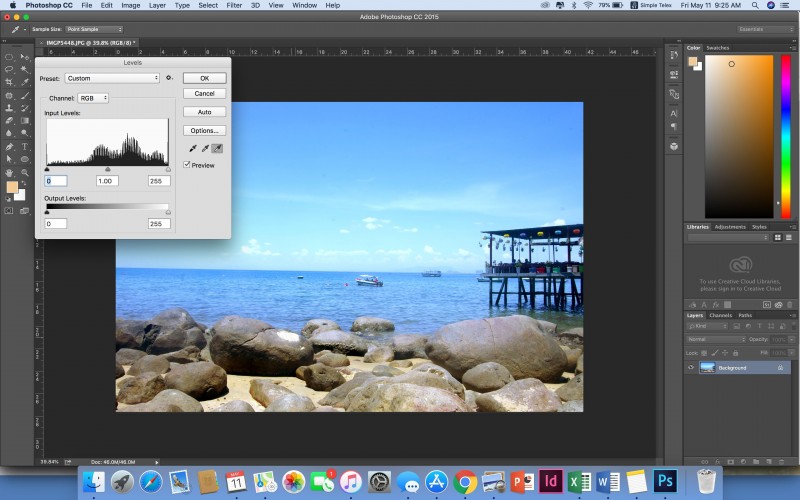The image size is (800, 500).
Task: Open Google Chrome from the Dock
Action: (x=464, y=482)
